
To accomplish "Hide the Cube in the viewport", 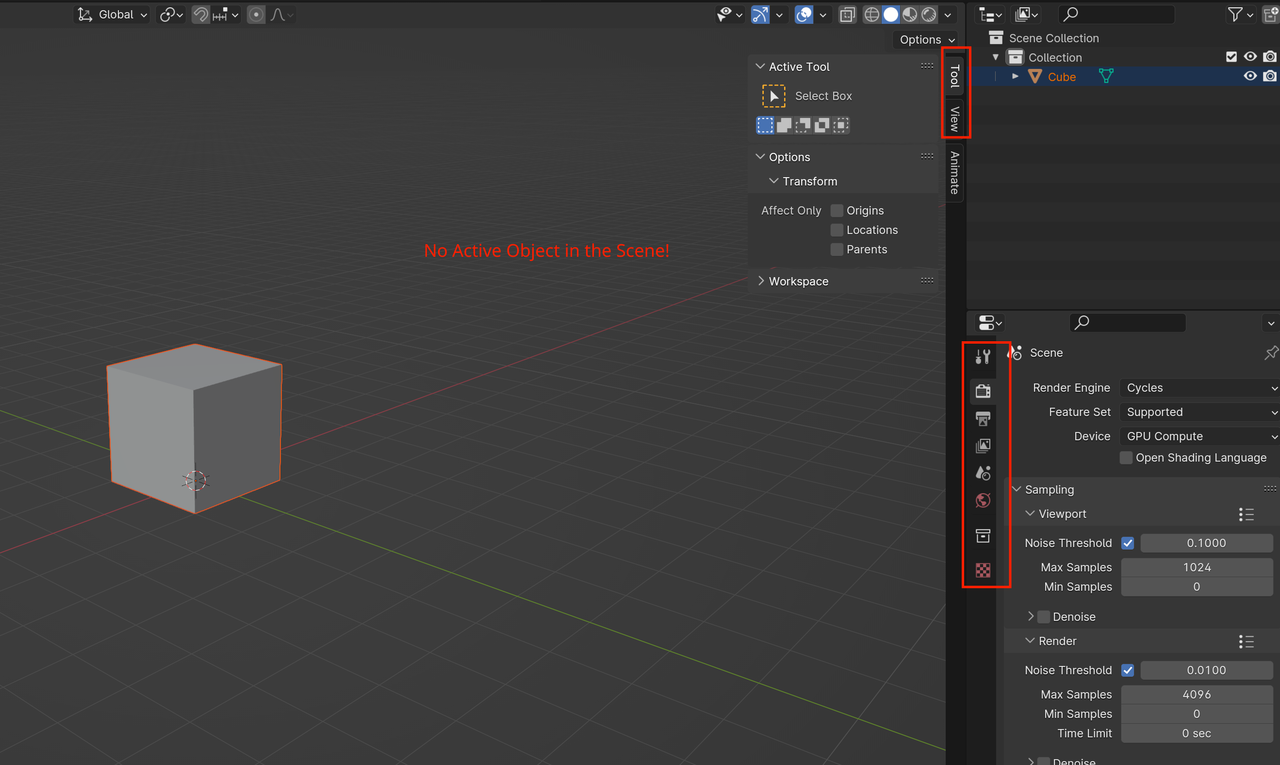I will pos(1250,77).
